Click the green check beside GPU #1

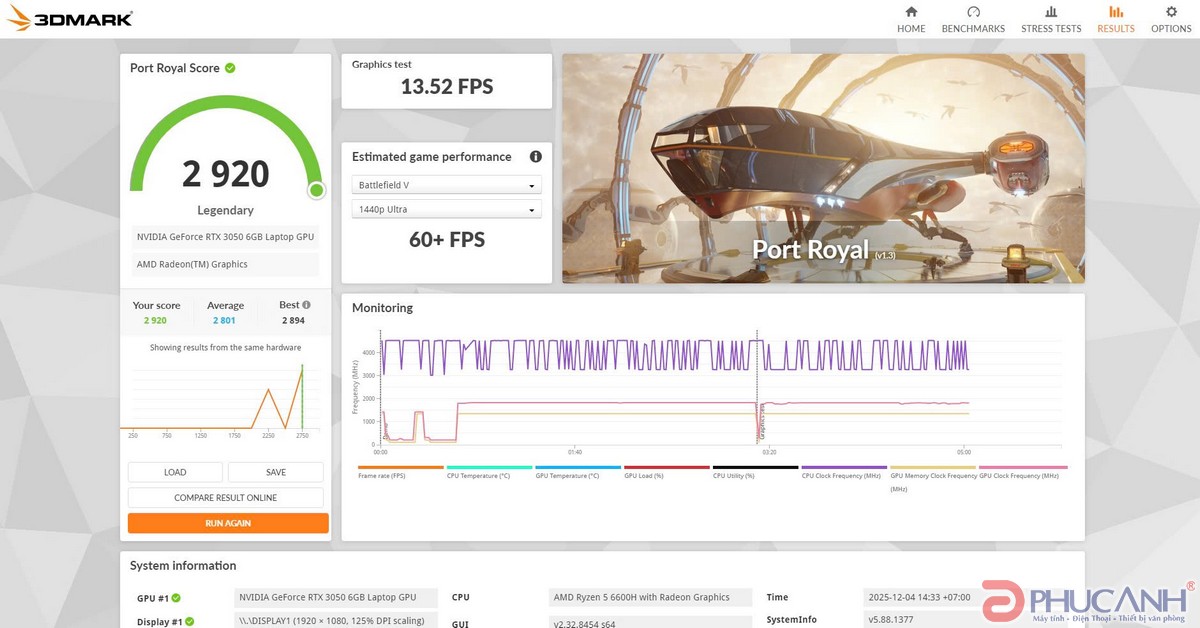click(x=176, y=598)
